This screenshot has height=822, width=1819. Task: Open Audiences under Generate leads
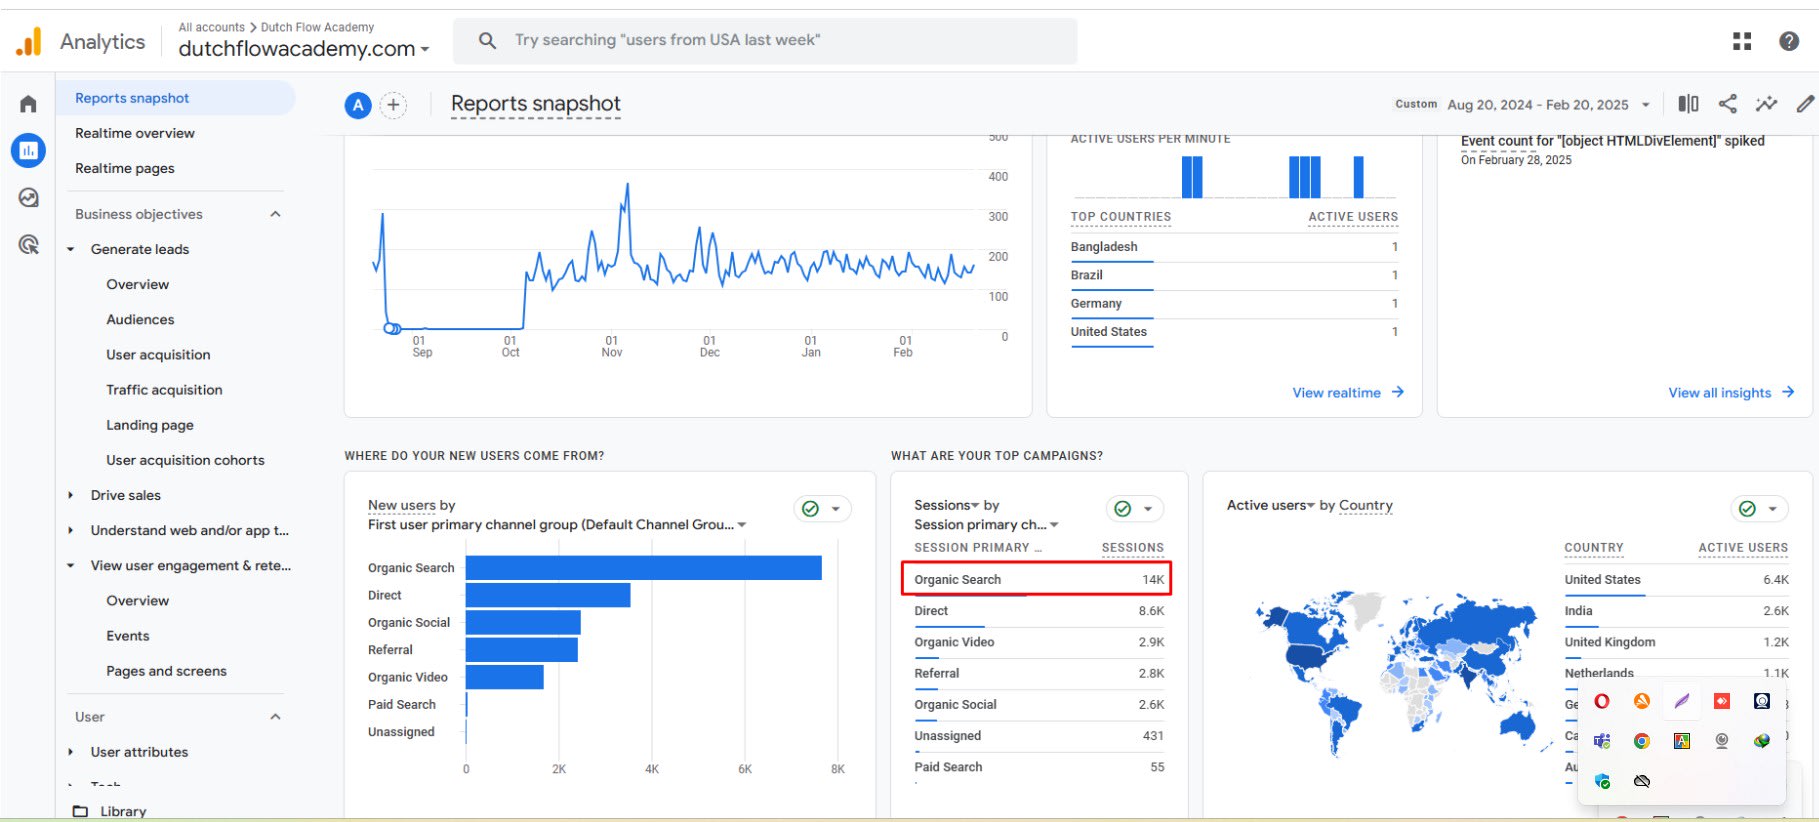click(x=140, y=319)
